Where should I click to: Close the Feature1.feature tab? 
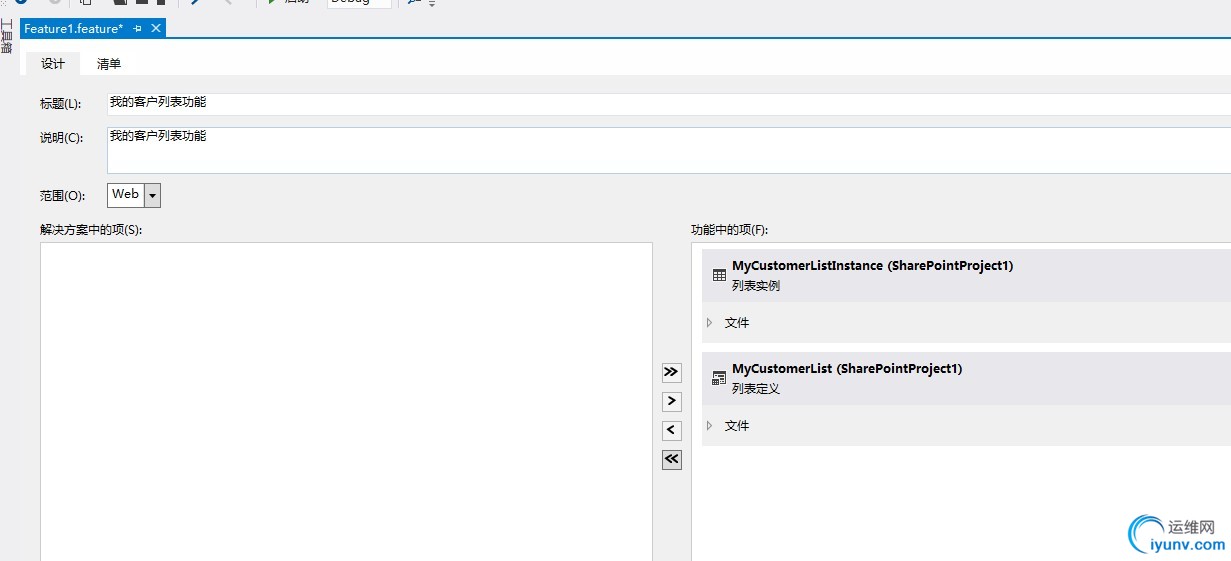click(x=155, y=29)
